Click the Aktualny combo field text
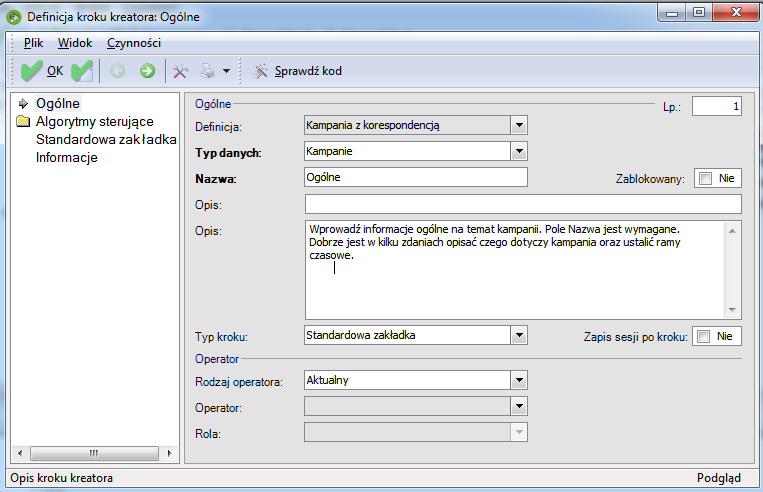The width and height of the screenshot is (763, 492). coord(327,380)
